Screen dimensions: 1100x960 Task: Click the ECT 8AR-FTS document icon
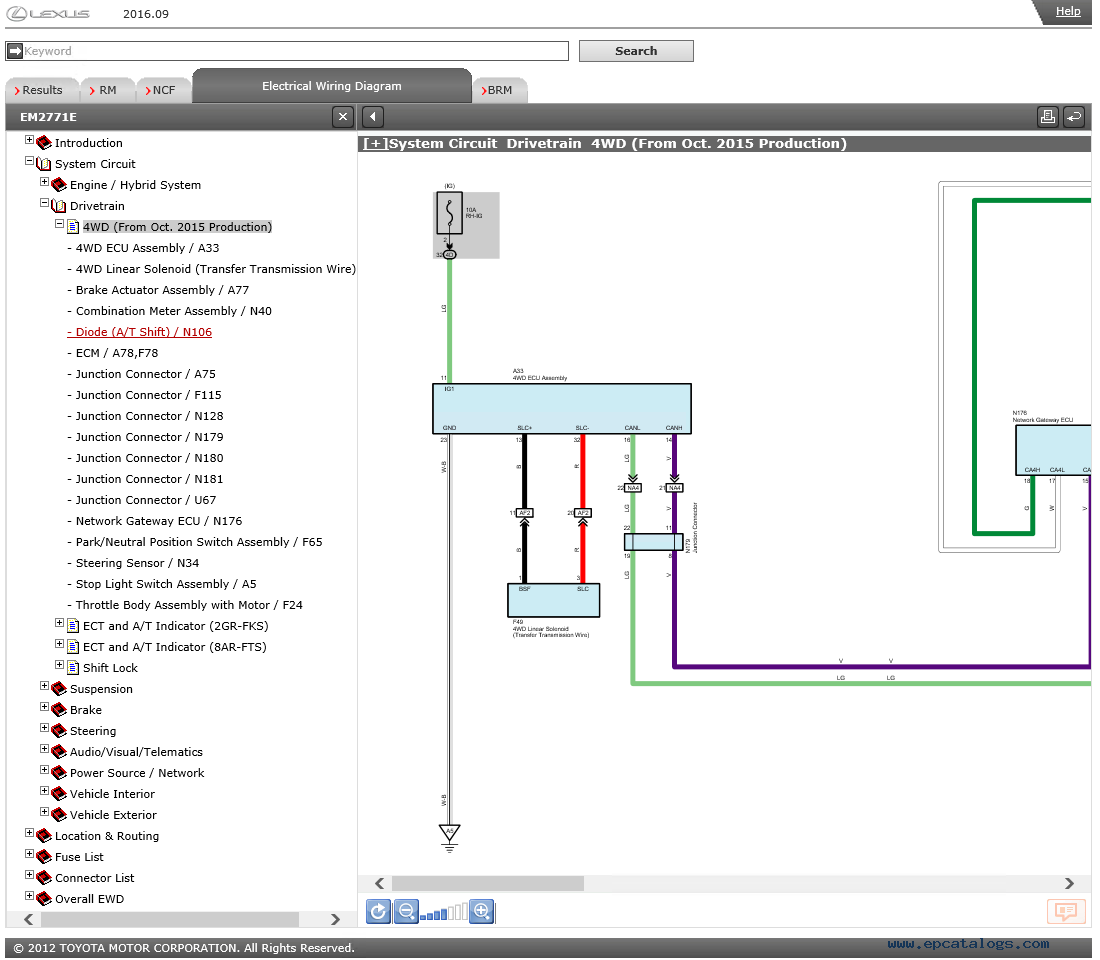[x=73, y=647]
